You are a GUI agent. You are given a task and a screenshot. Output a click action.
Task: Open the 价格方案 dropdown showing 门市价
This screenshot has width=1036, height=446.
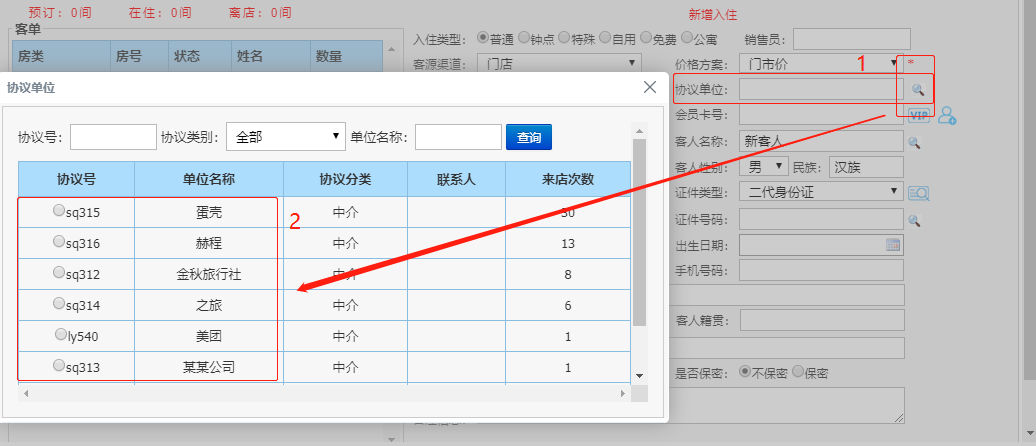coord(821,64)
